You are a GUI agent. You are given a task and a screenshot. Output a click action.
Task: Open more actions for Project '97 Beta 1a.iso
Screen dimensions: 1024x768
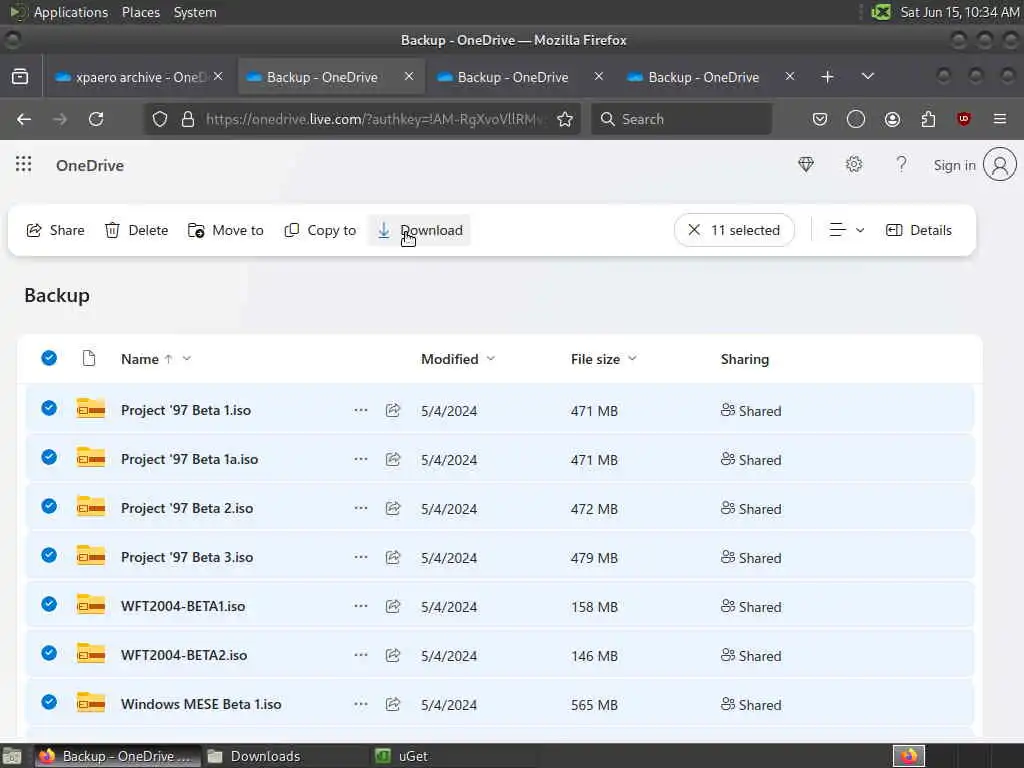(x=360, y=459)
